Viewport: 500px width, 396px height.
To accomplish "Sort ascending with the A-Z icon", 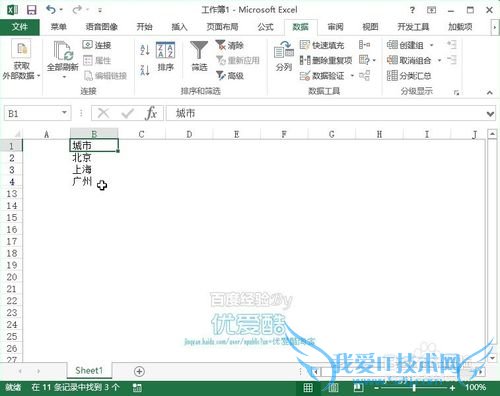I will [145, 50].
